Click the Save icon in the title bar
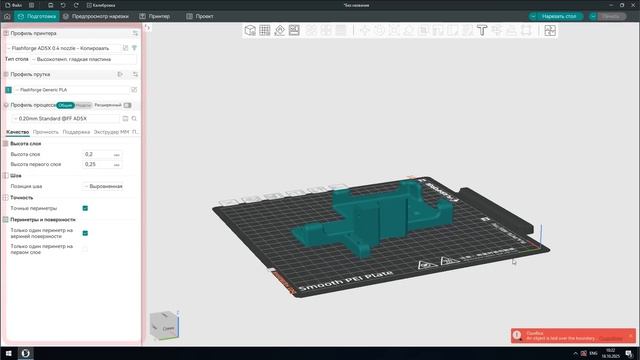640x360 pixels. coord(51,5)
